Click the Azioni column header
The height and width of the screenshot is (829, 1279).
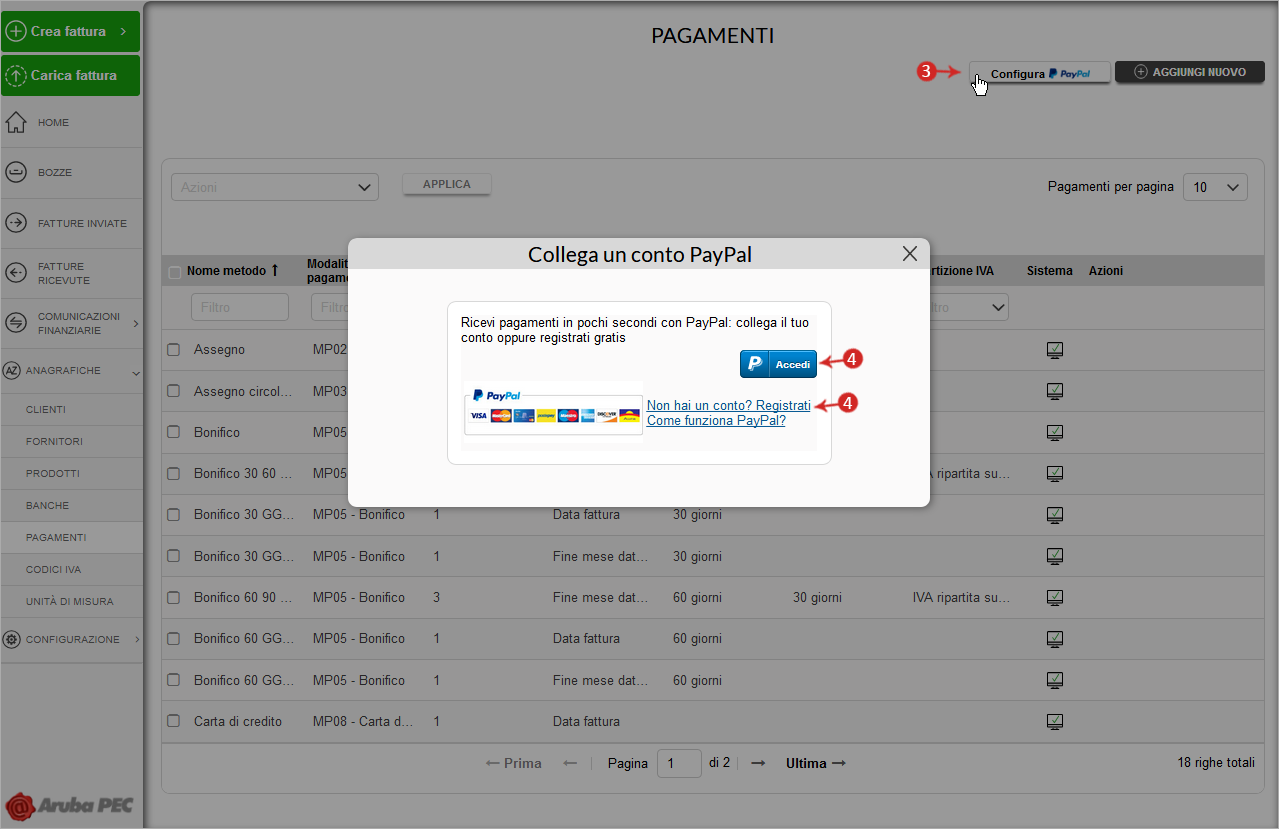point(1106,271)
